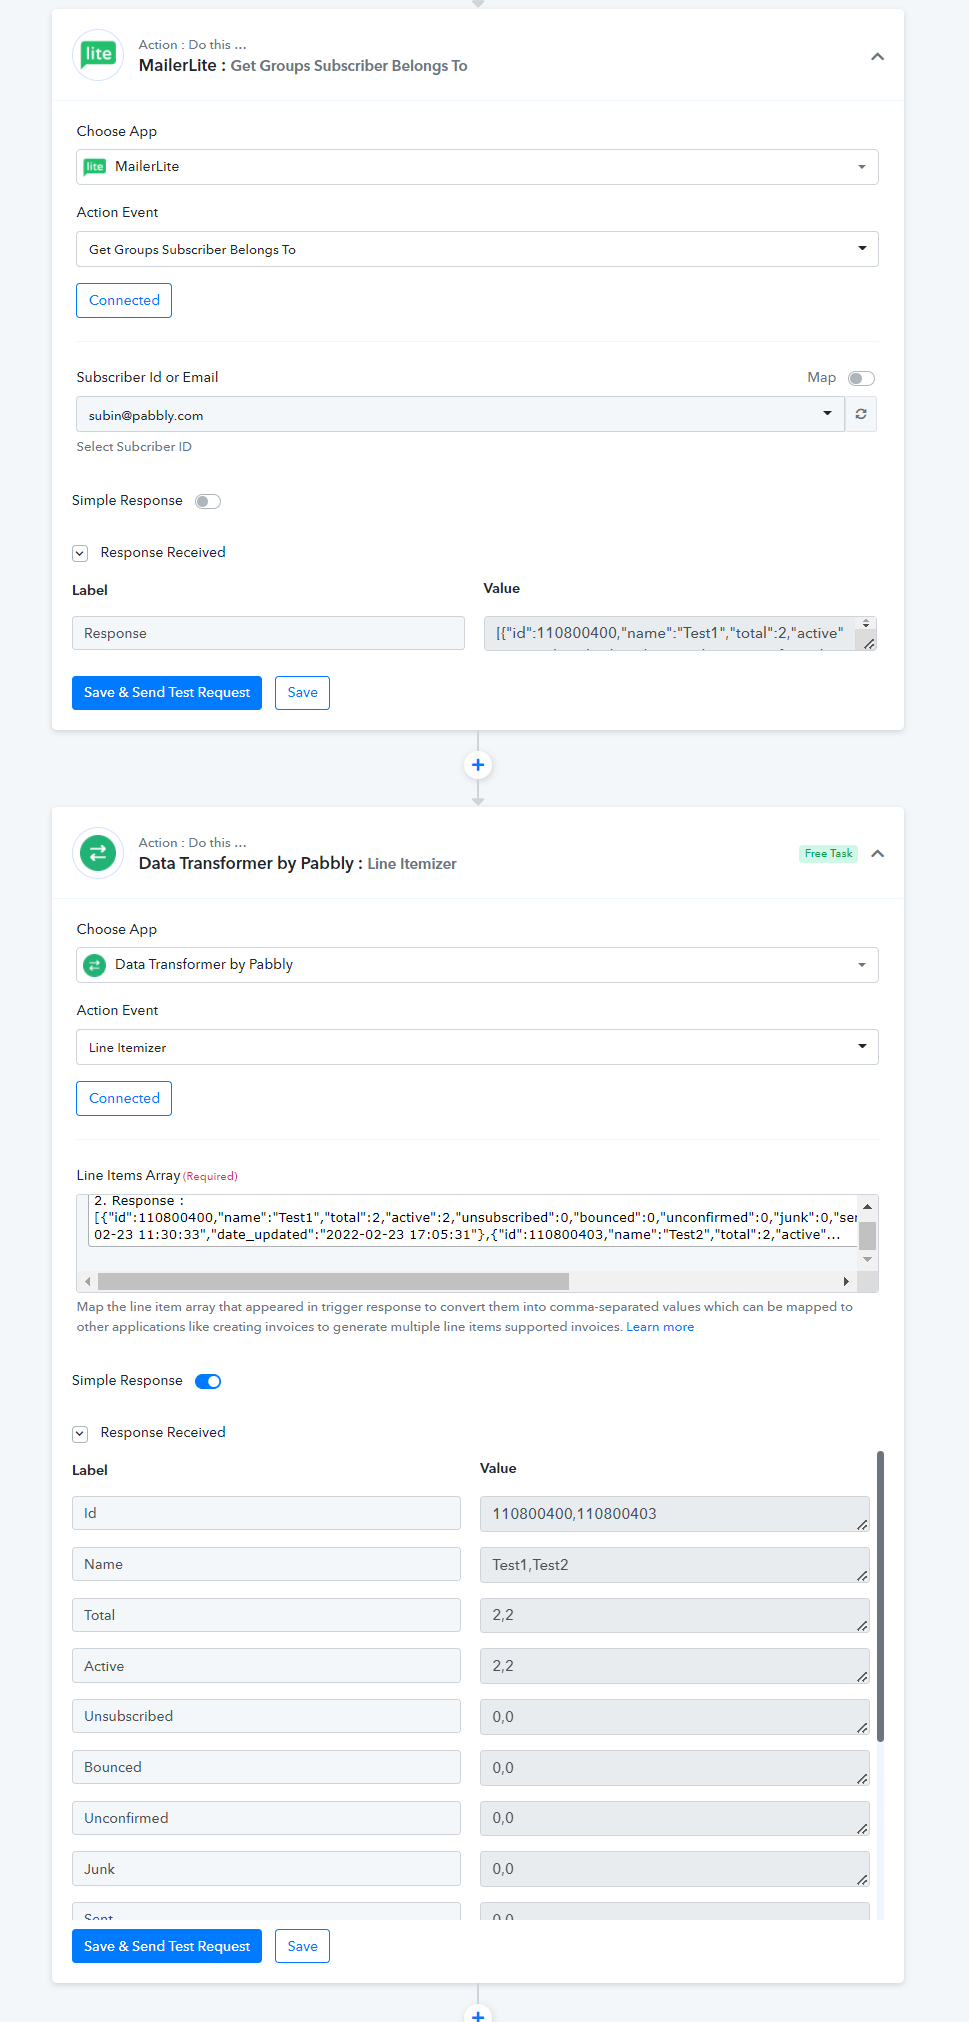Click the MailerLite app logo in step header
The height and width of the screenshot is (2022, 969).
pyautogui.click(x=98, y=55)
